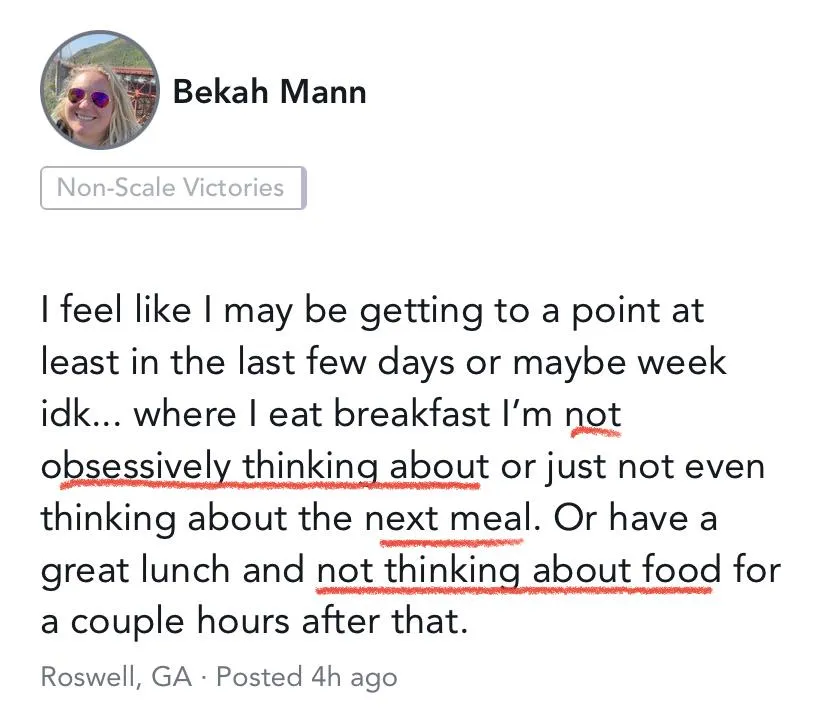Screen dimensions: 828x715
Task: Click the underlined 'not thinking about food' phrase
Action: click(519, 570)
